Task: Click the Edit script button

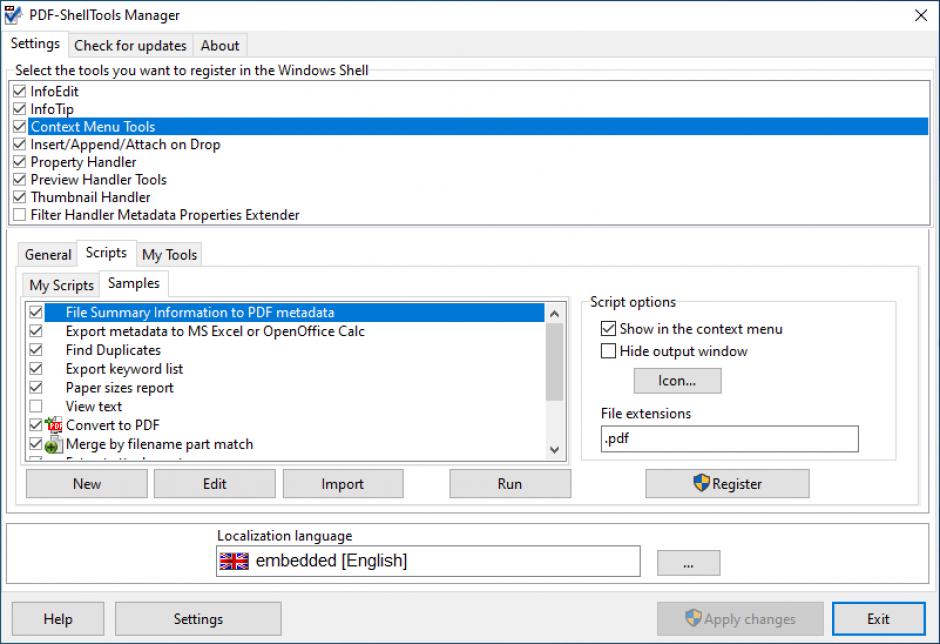Action: [215, 484]
